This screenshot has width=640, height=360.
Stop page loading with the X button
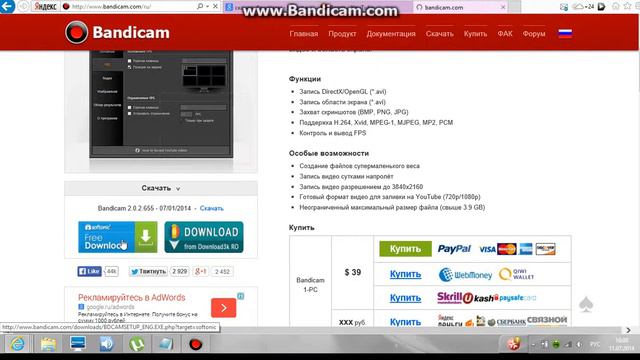click(215, 7)
